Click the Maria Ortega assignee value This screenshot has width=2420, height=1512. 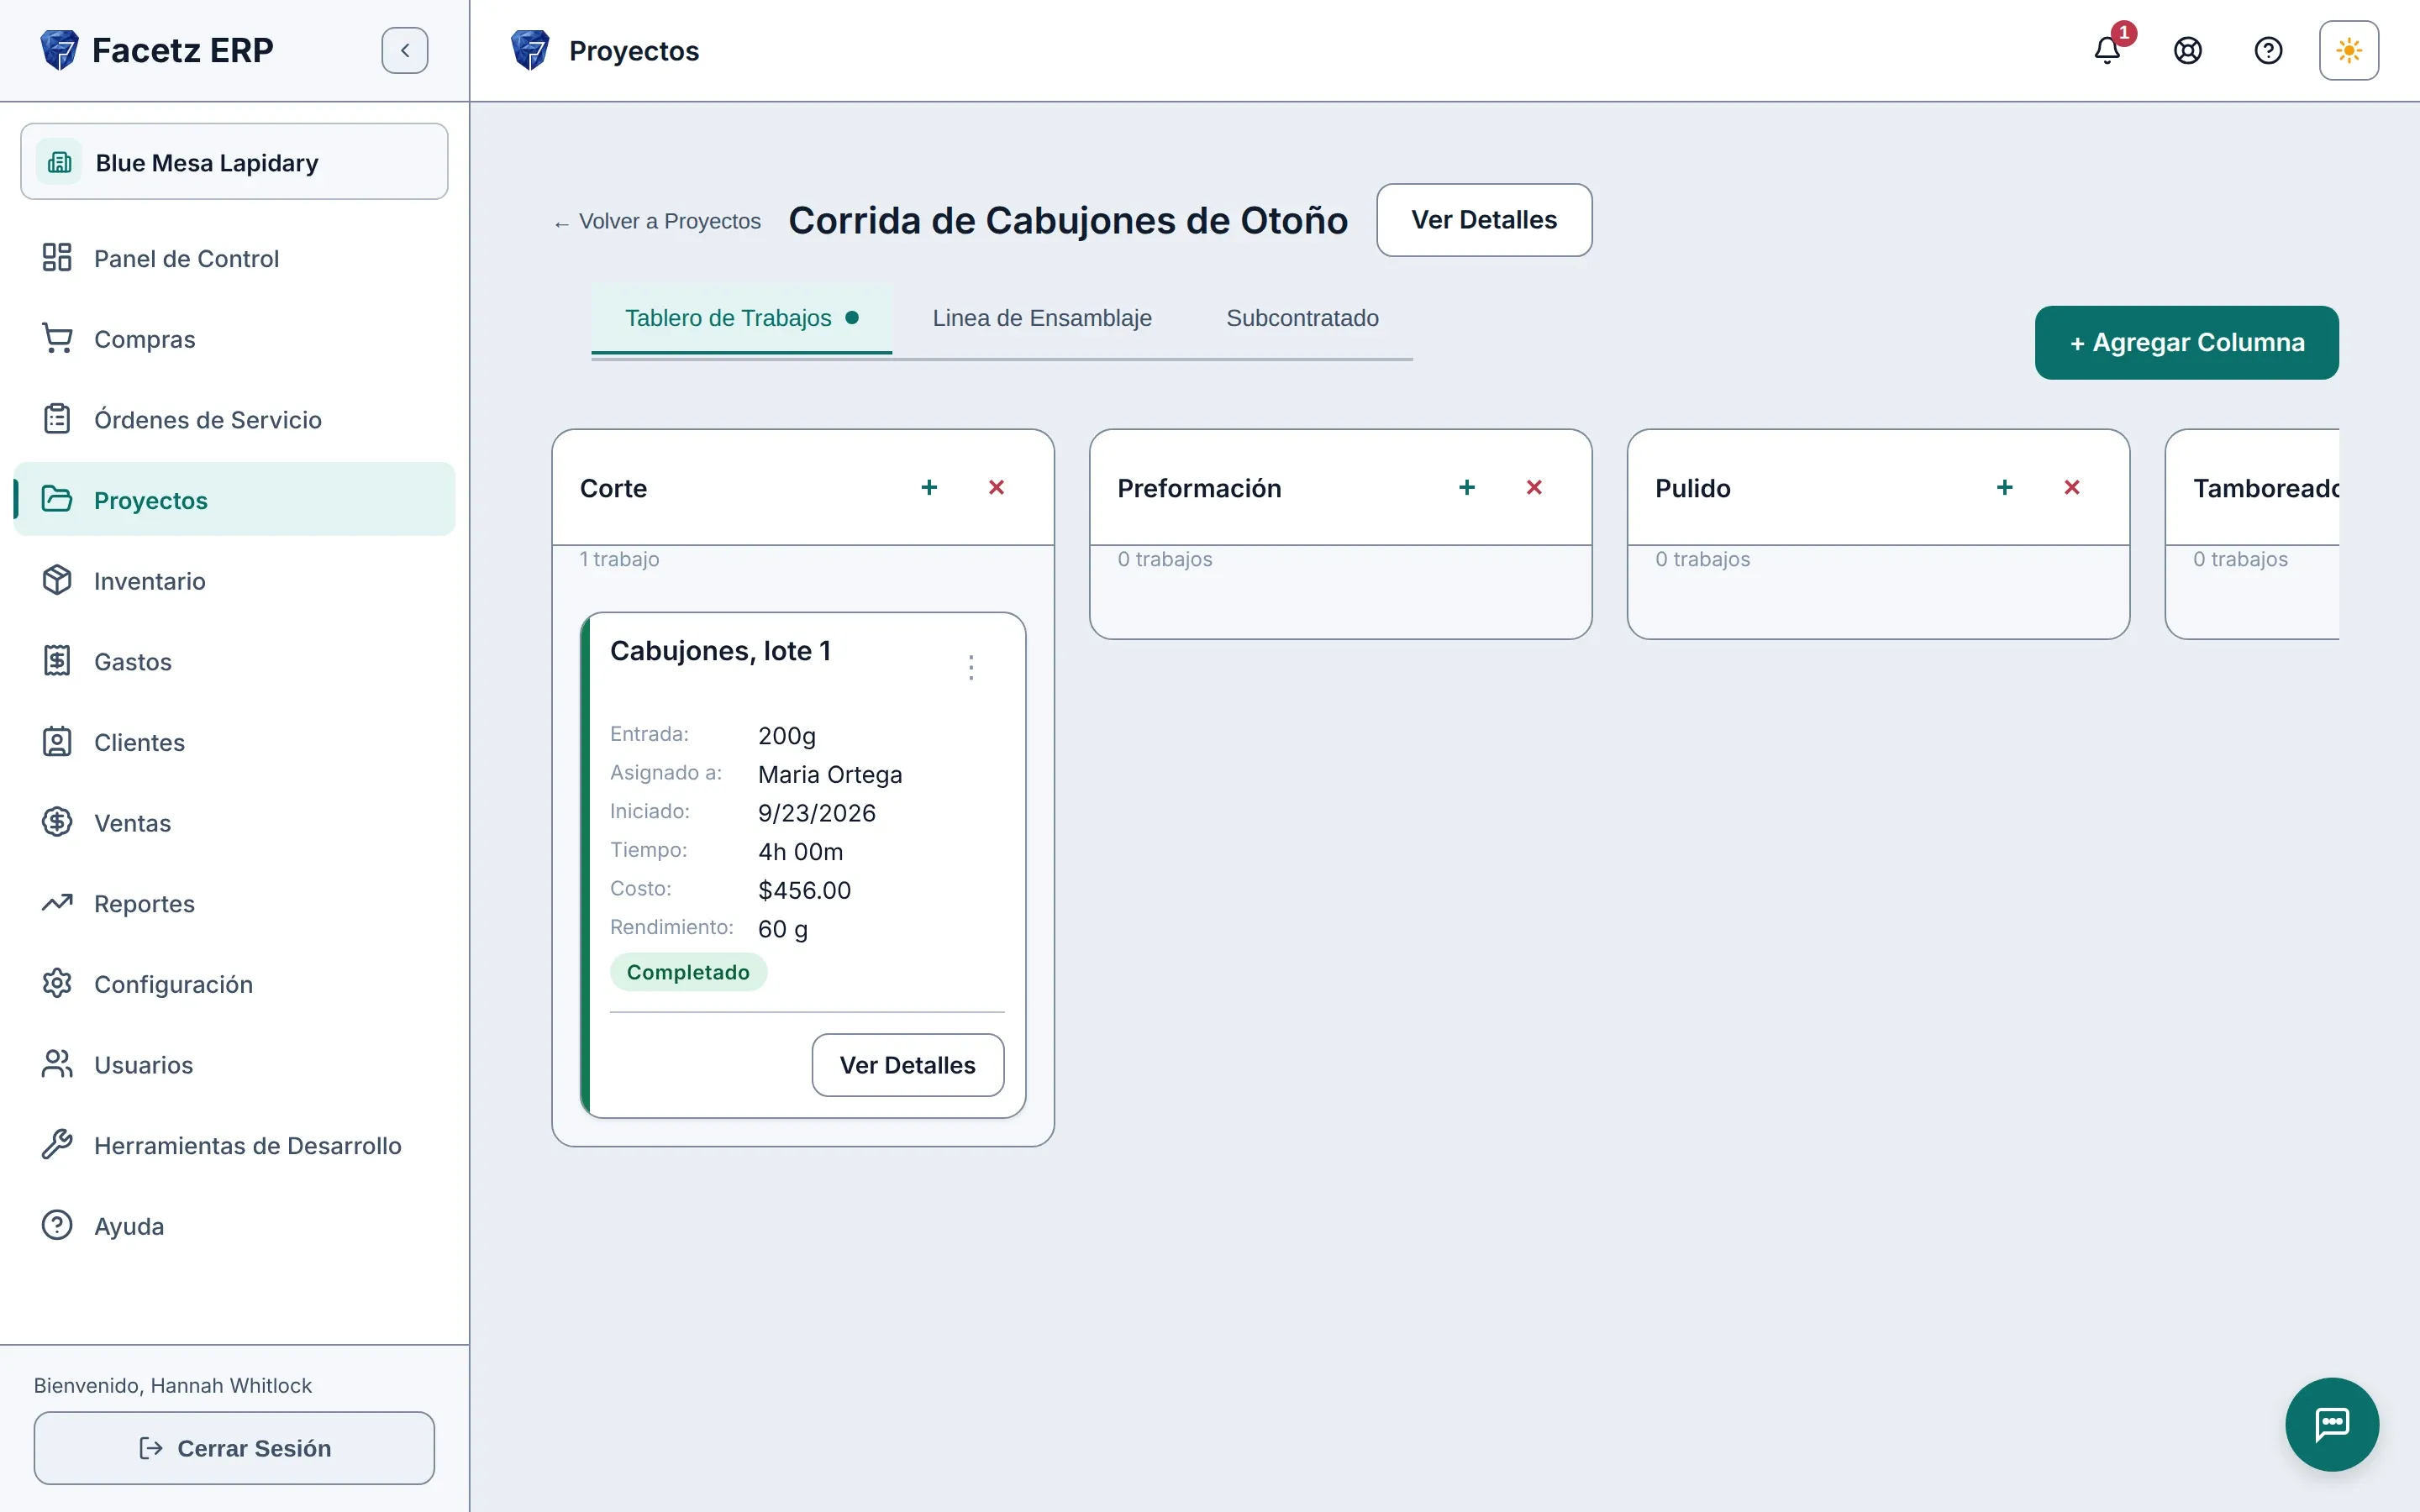pos(830,774)
